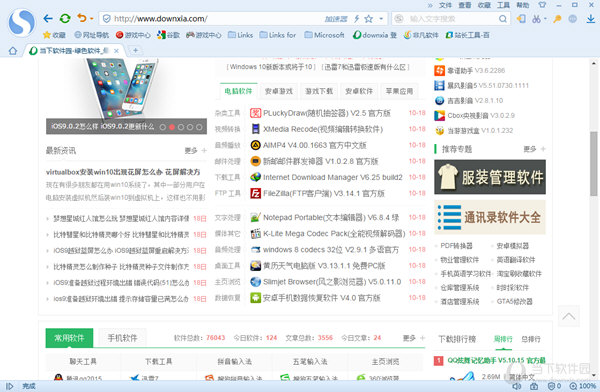Click the 服装管理软件 banner
This screenshot has height=392, width=600.
[x=490, y=177]
